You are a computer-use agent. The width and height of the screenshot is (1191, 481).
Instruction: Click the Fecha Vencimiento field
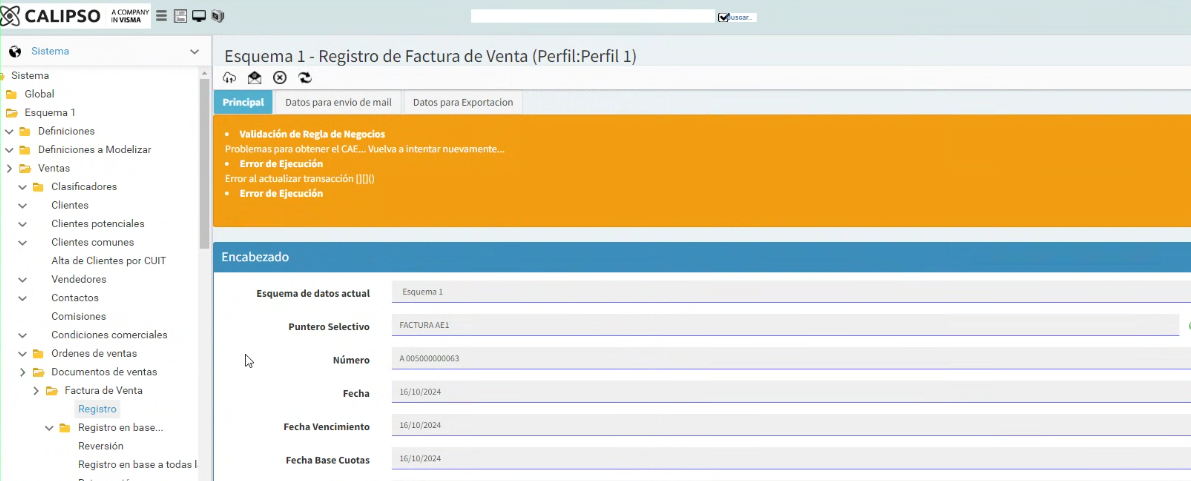(x=791, y=426)
